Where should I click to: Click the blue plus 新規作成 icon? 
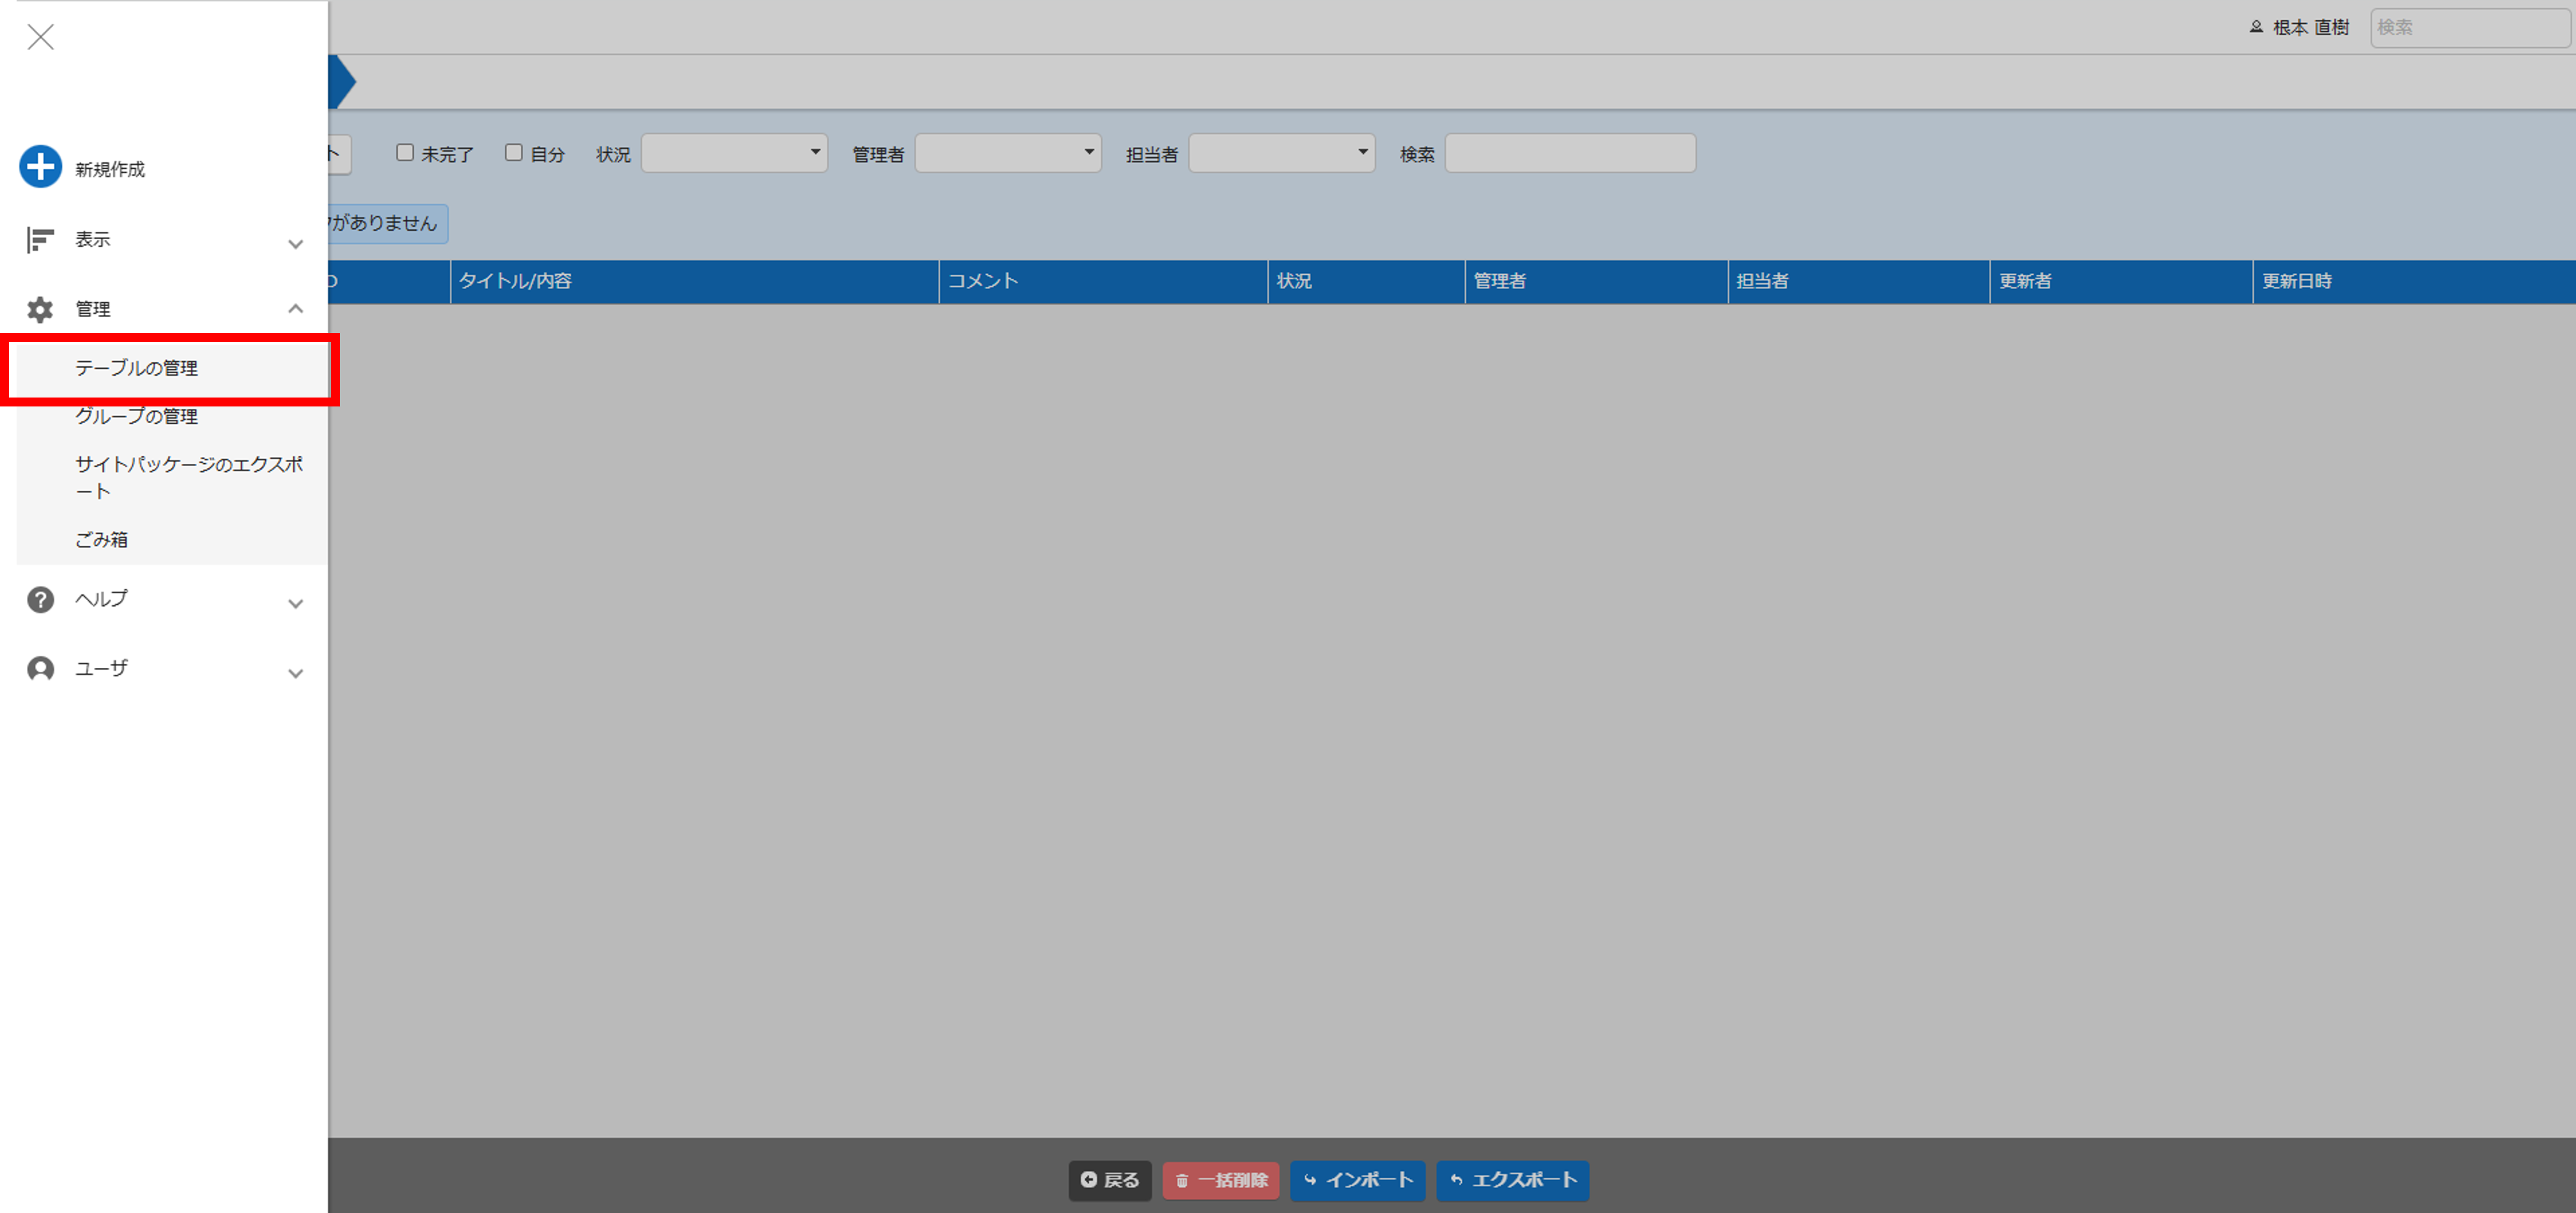click(41, 167)
